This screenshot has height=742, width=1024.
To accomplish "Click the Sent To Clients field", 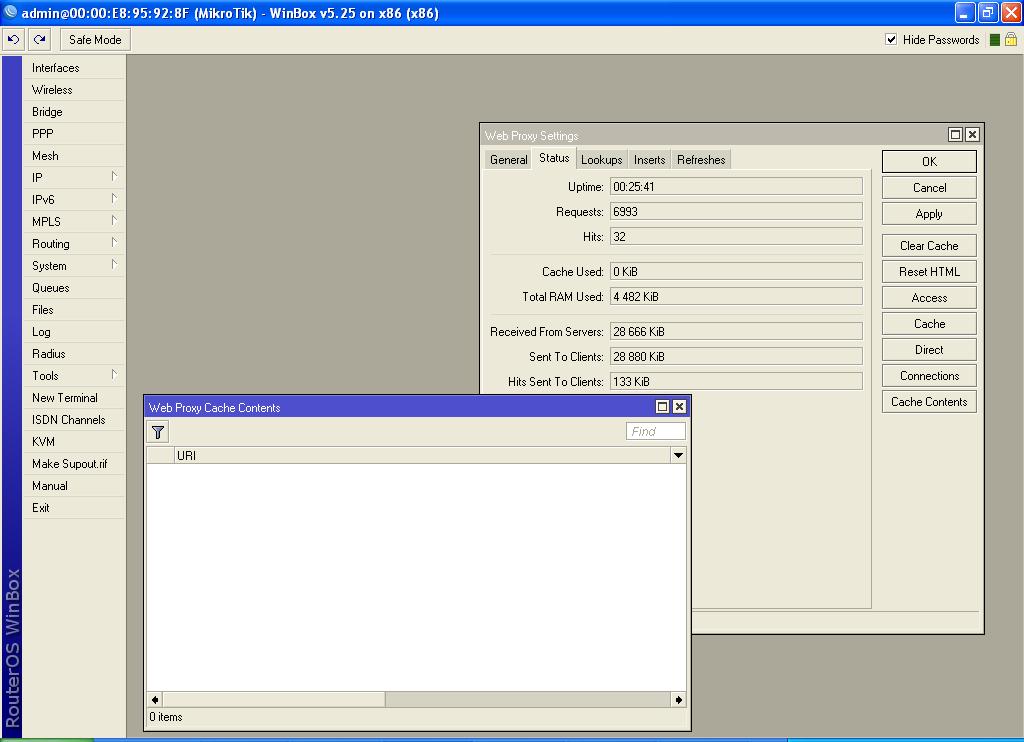I will (736, 357).
